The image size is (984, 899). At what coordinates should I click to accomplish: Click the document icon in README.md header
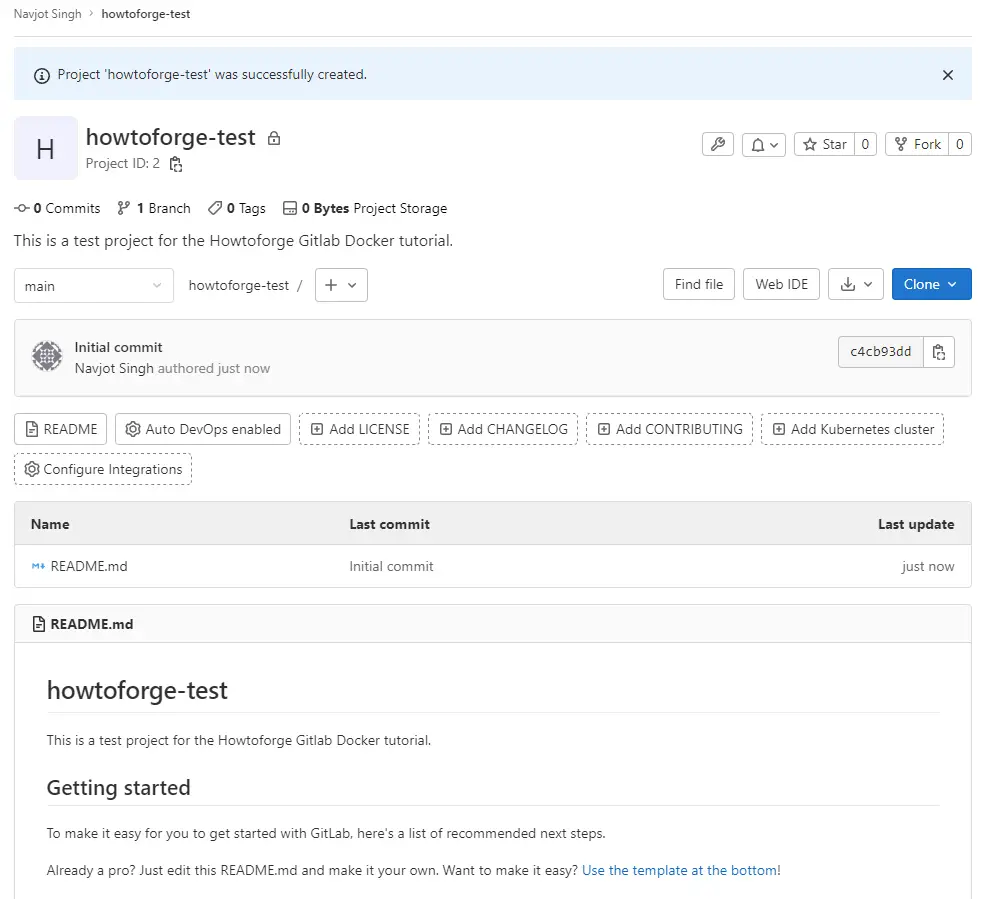click(38, 624)
